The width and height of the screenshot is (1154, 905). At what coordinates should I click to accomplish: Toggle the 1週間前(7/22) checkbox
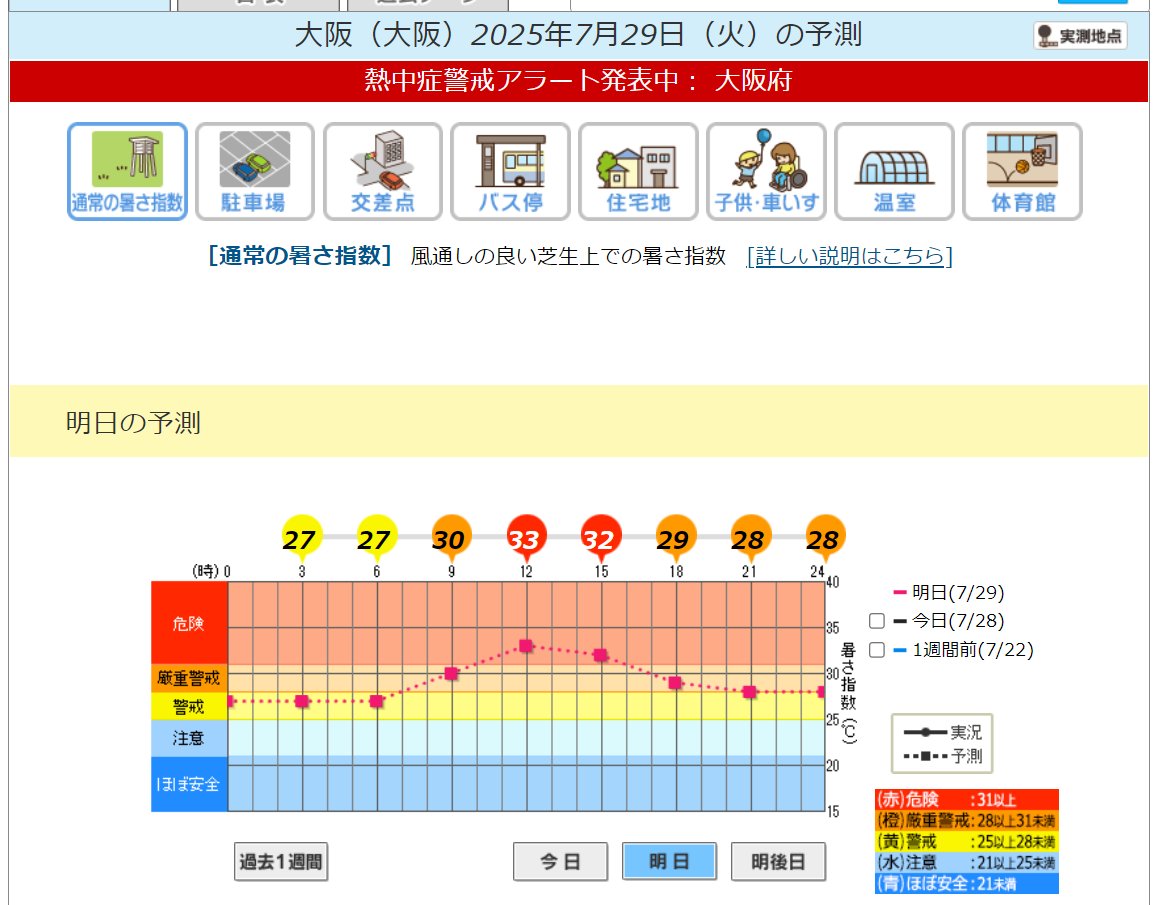[x=877, y=650]
